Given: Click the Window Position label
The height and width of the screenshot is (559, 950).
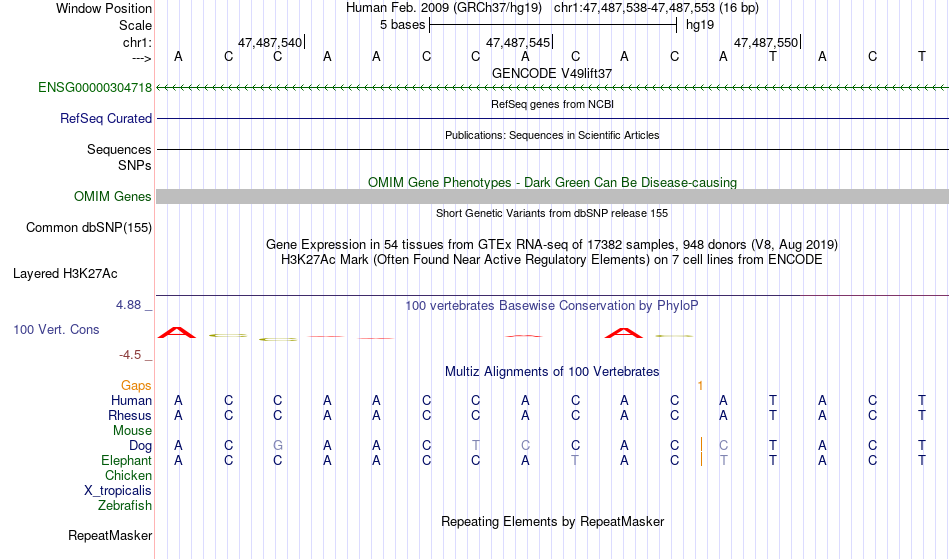Looking at the screenshot, I should [x=104, y=8].
